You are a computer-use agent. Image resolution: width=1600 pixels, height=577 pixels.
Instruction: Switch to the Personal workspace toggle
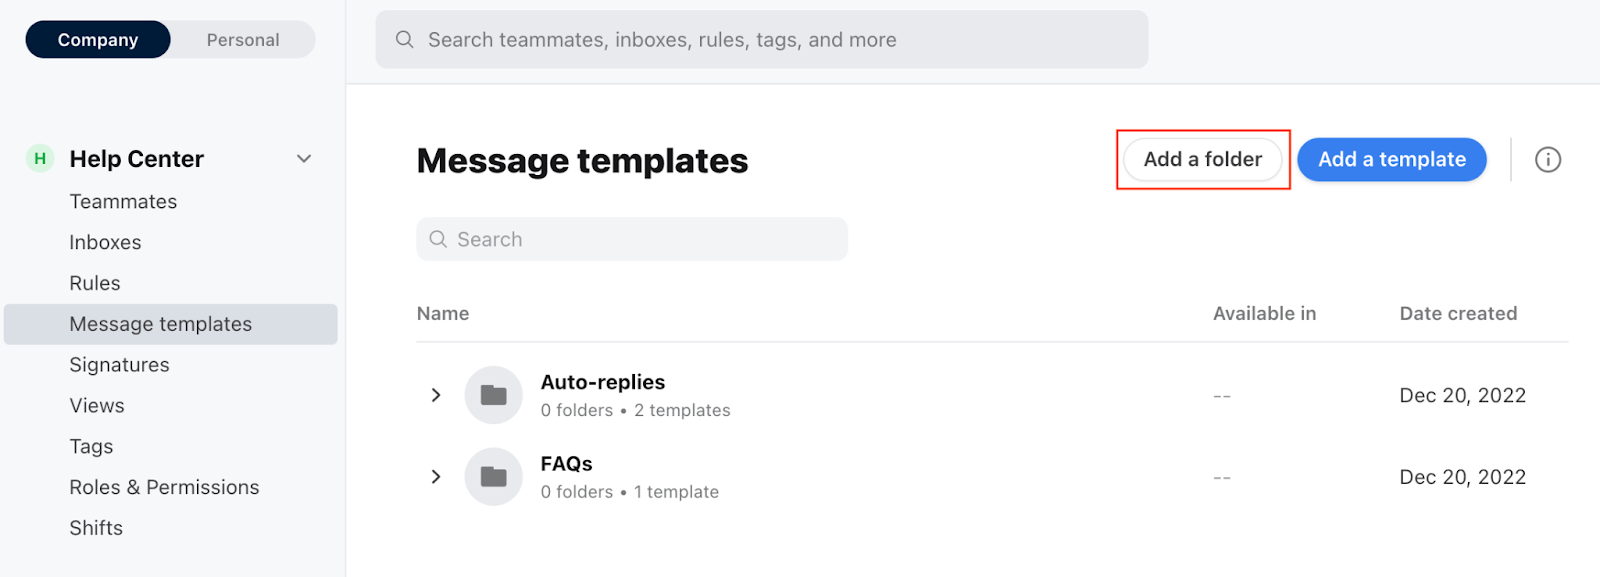243,40
